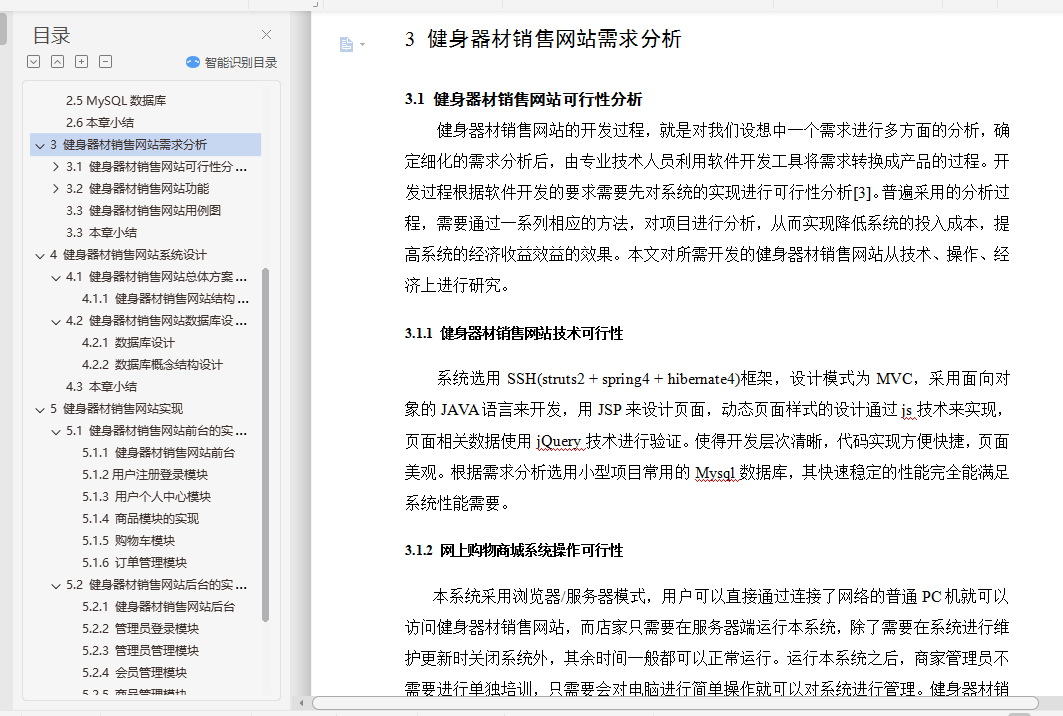Open the dropdown arrow next to document icon

pos(363,45)
